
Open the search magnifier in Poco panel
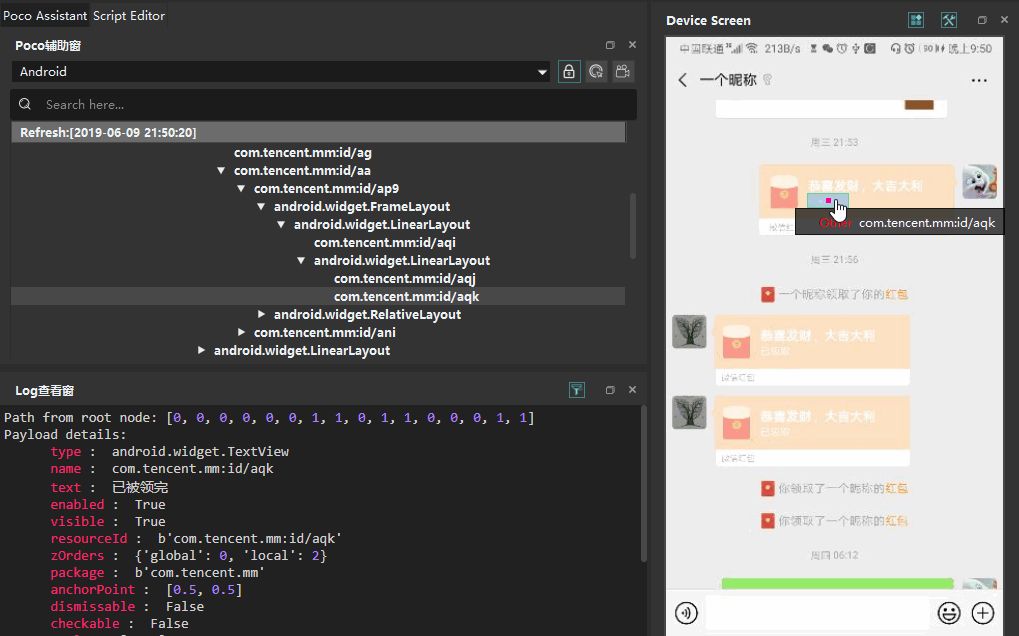(x=25, y=104)
